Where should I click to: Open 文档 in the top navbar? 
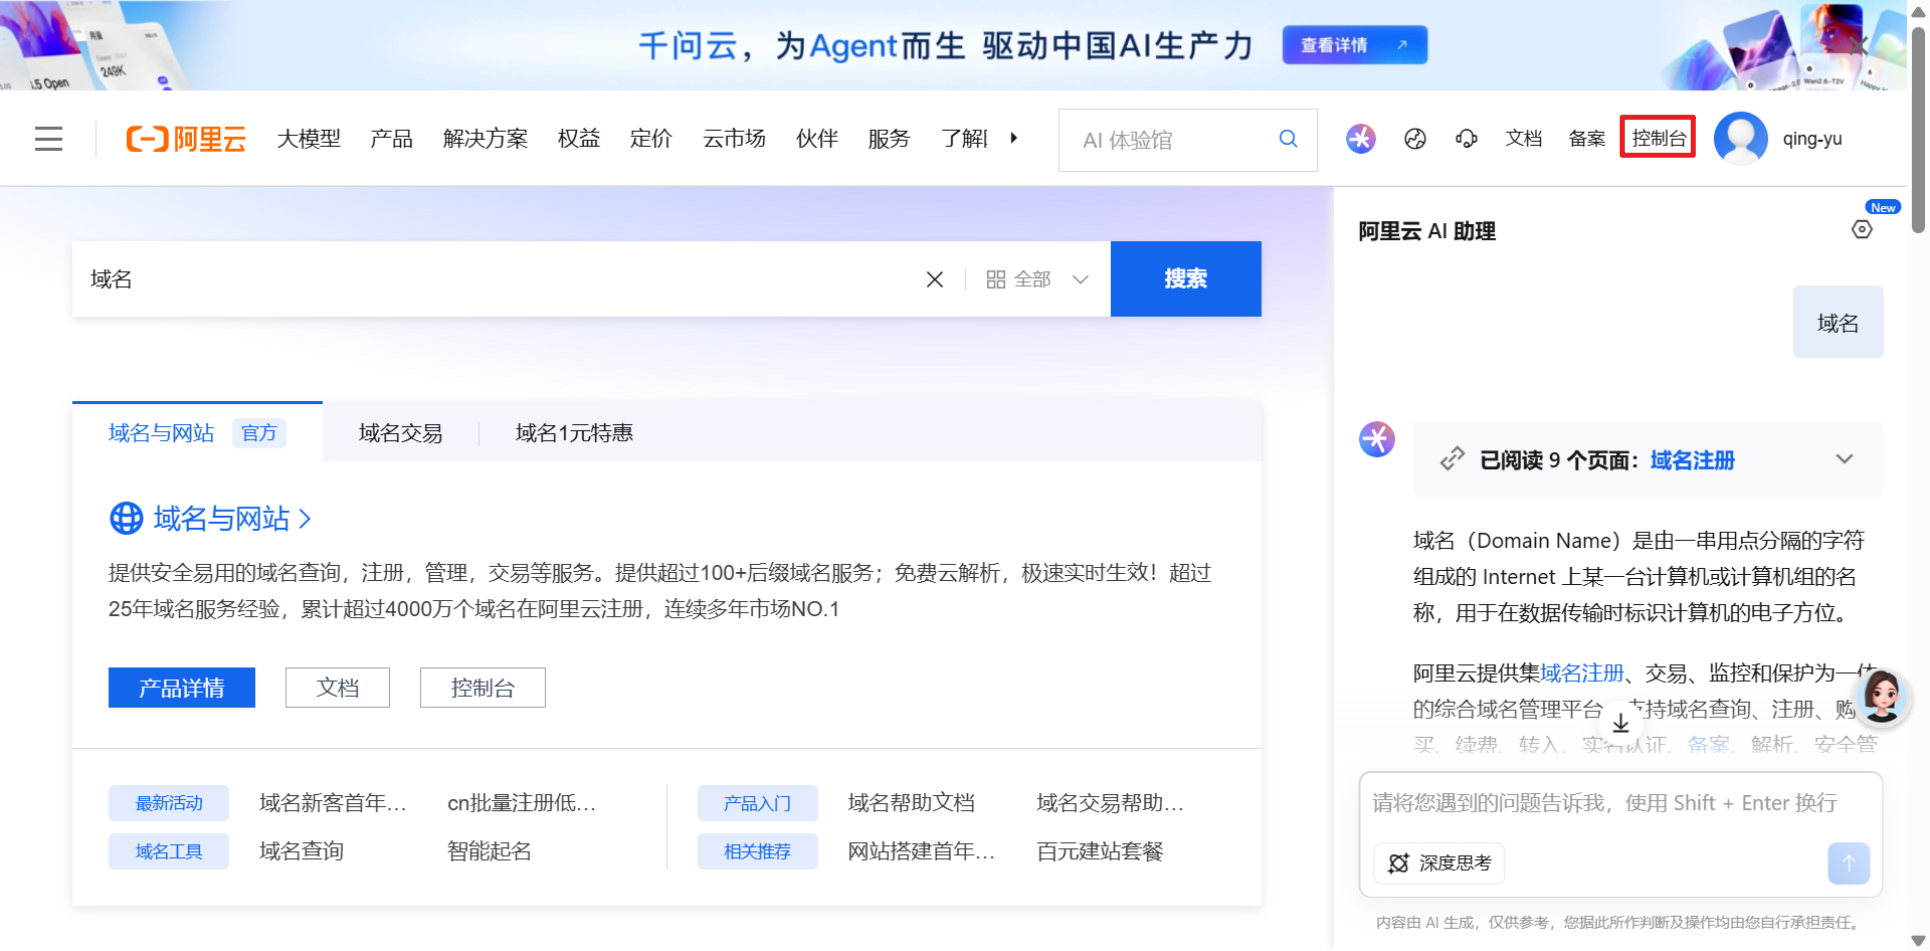pyautogui.click(x=1524, y=139)
